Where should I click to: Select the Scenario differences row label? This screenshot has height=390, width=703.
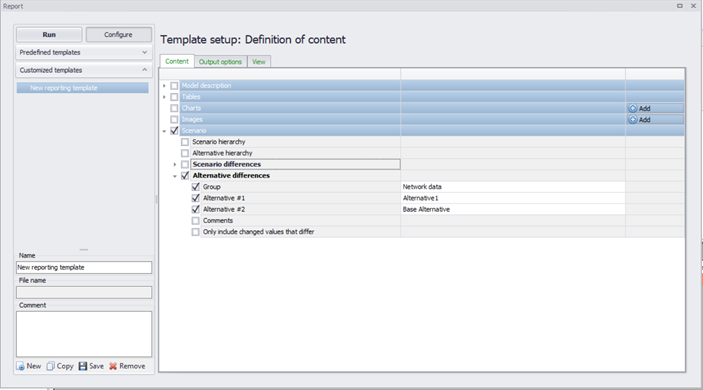227,165
